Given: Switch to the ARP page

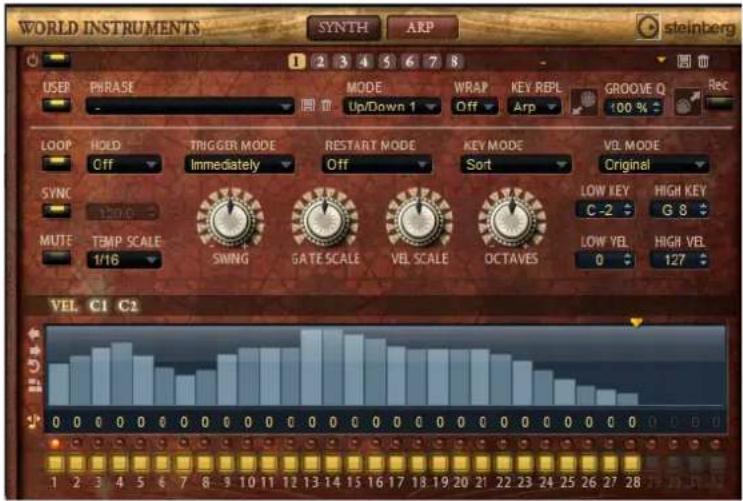Looking at the screenshot, I should point(422,27).
